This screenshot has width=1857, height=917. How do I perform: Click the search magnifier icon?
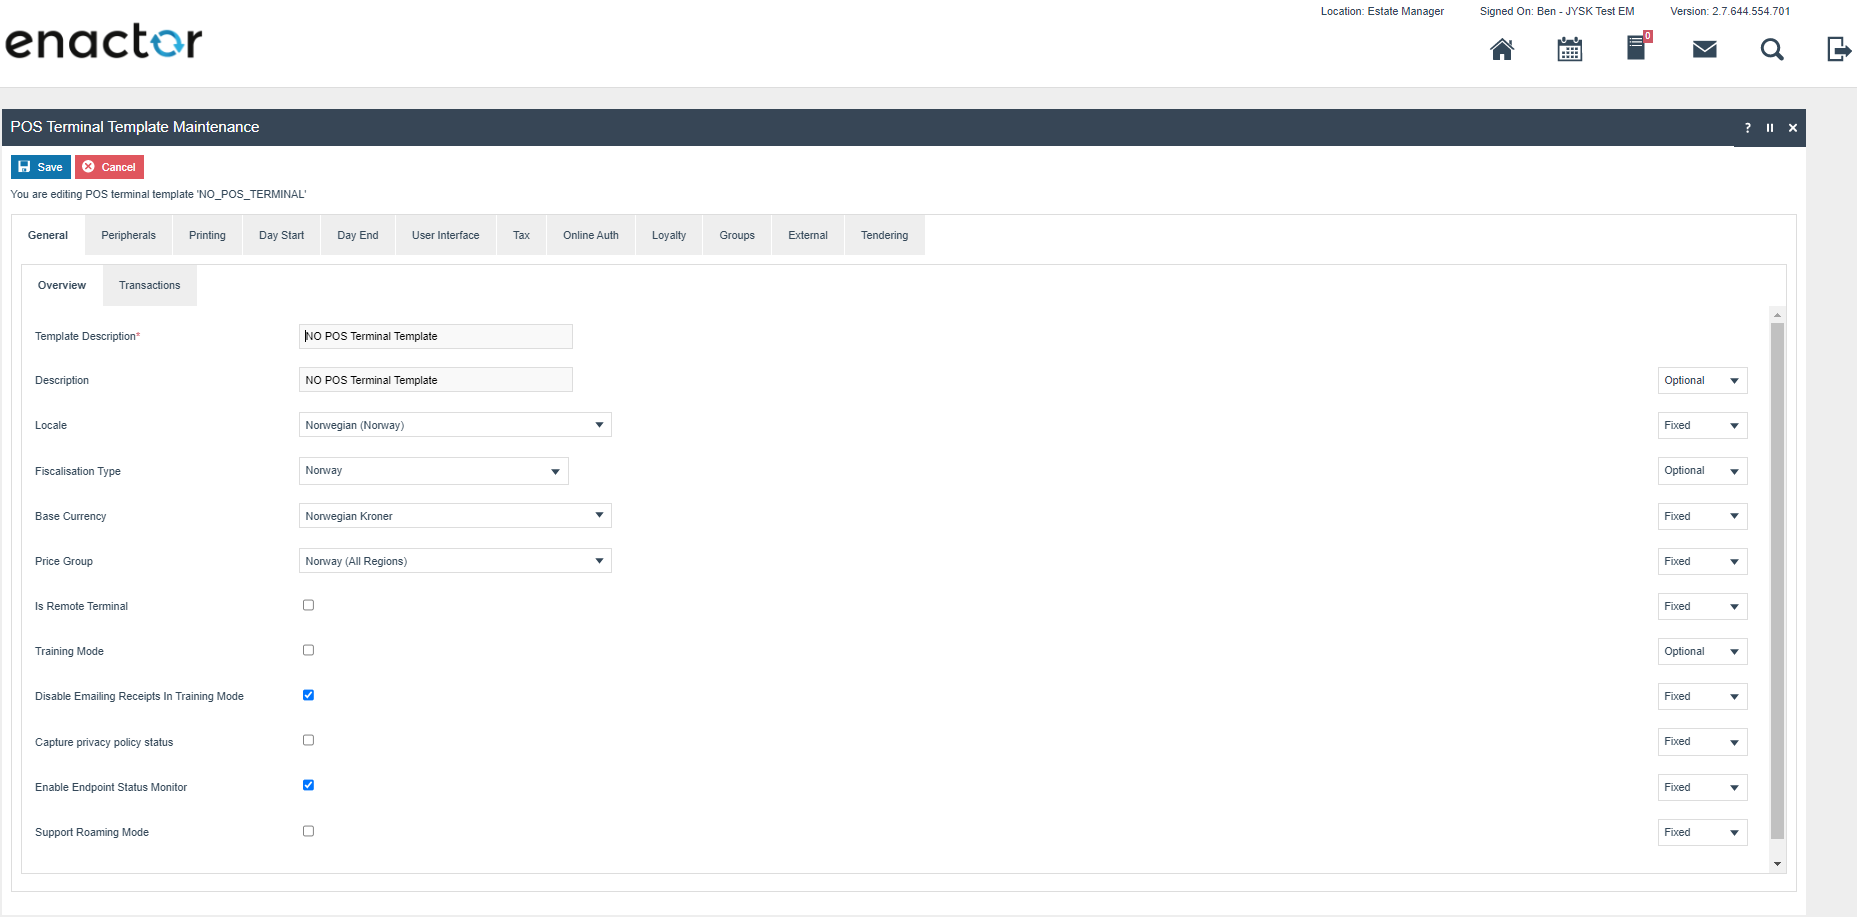tap(1771, 49)
